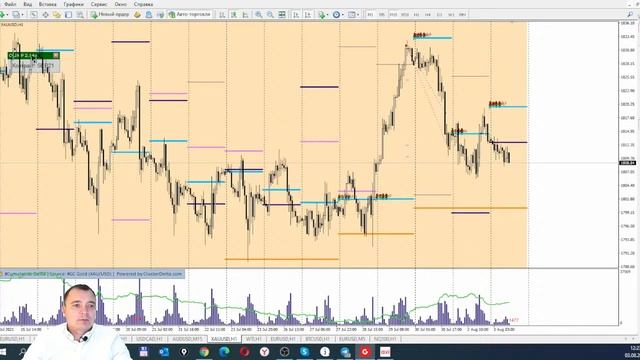Click the Новый ордер button

(x=110, y=14)
